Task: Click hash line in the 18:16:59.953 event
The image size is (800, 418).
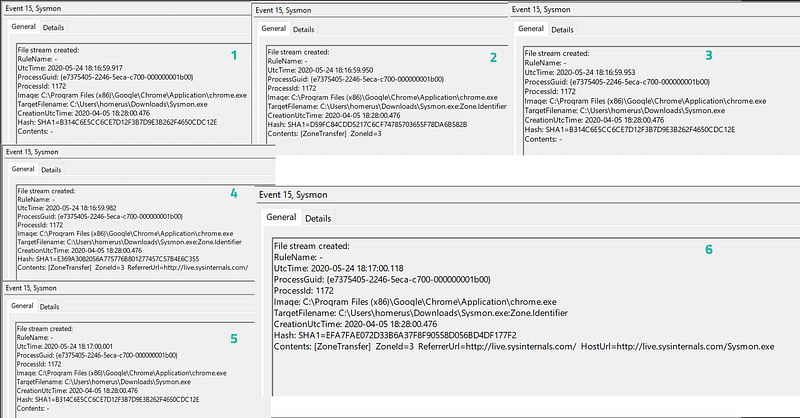Action: (x=630, y=130)
